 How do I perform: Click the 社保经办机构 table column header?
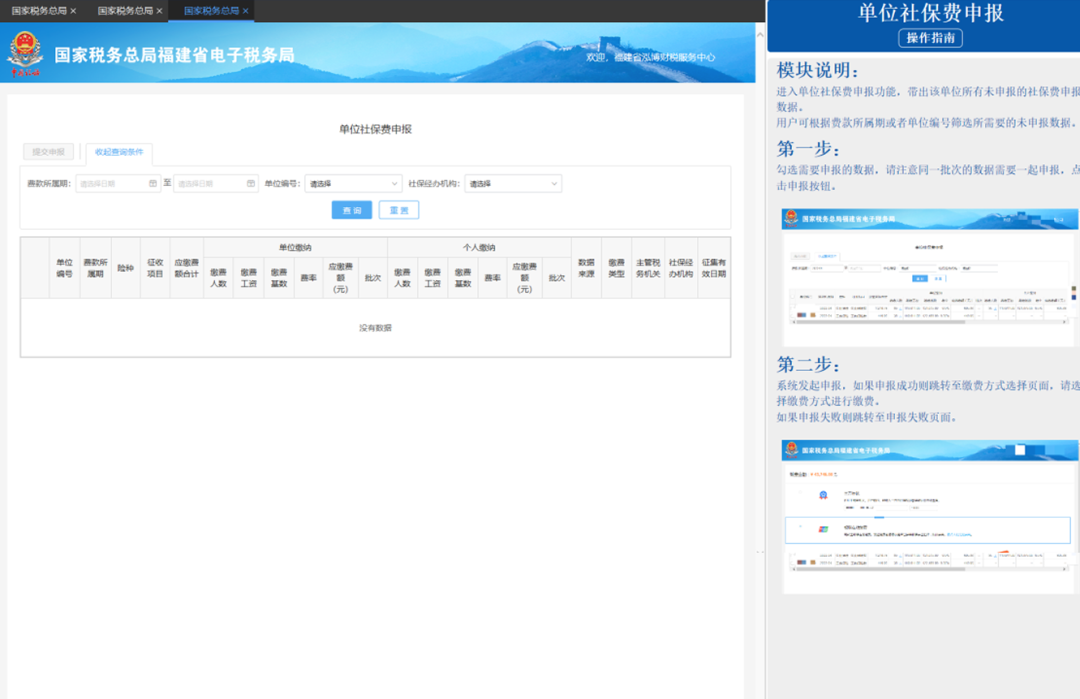point(681,268)
